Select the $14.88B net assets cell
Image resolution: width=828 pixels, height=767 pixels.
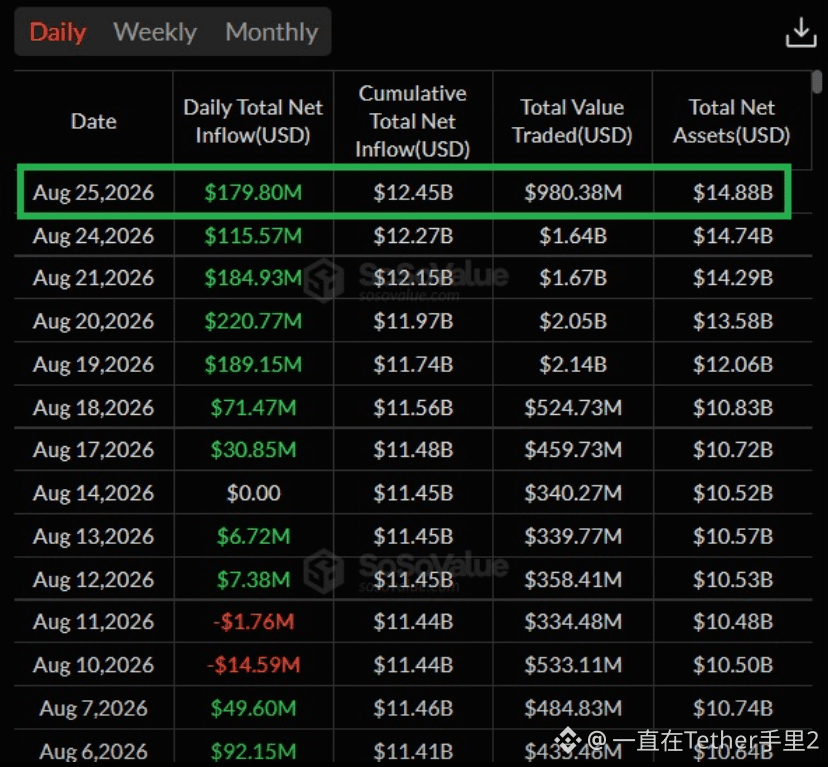tap(733, 192)
